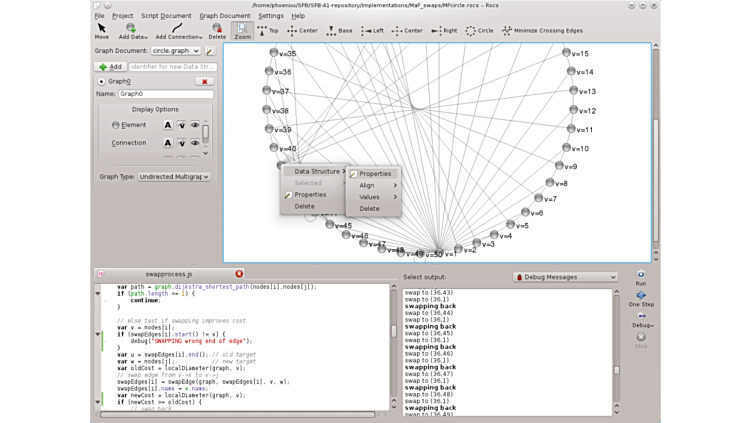Run the script

[640, 277]
